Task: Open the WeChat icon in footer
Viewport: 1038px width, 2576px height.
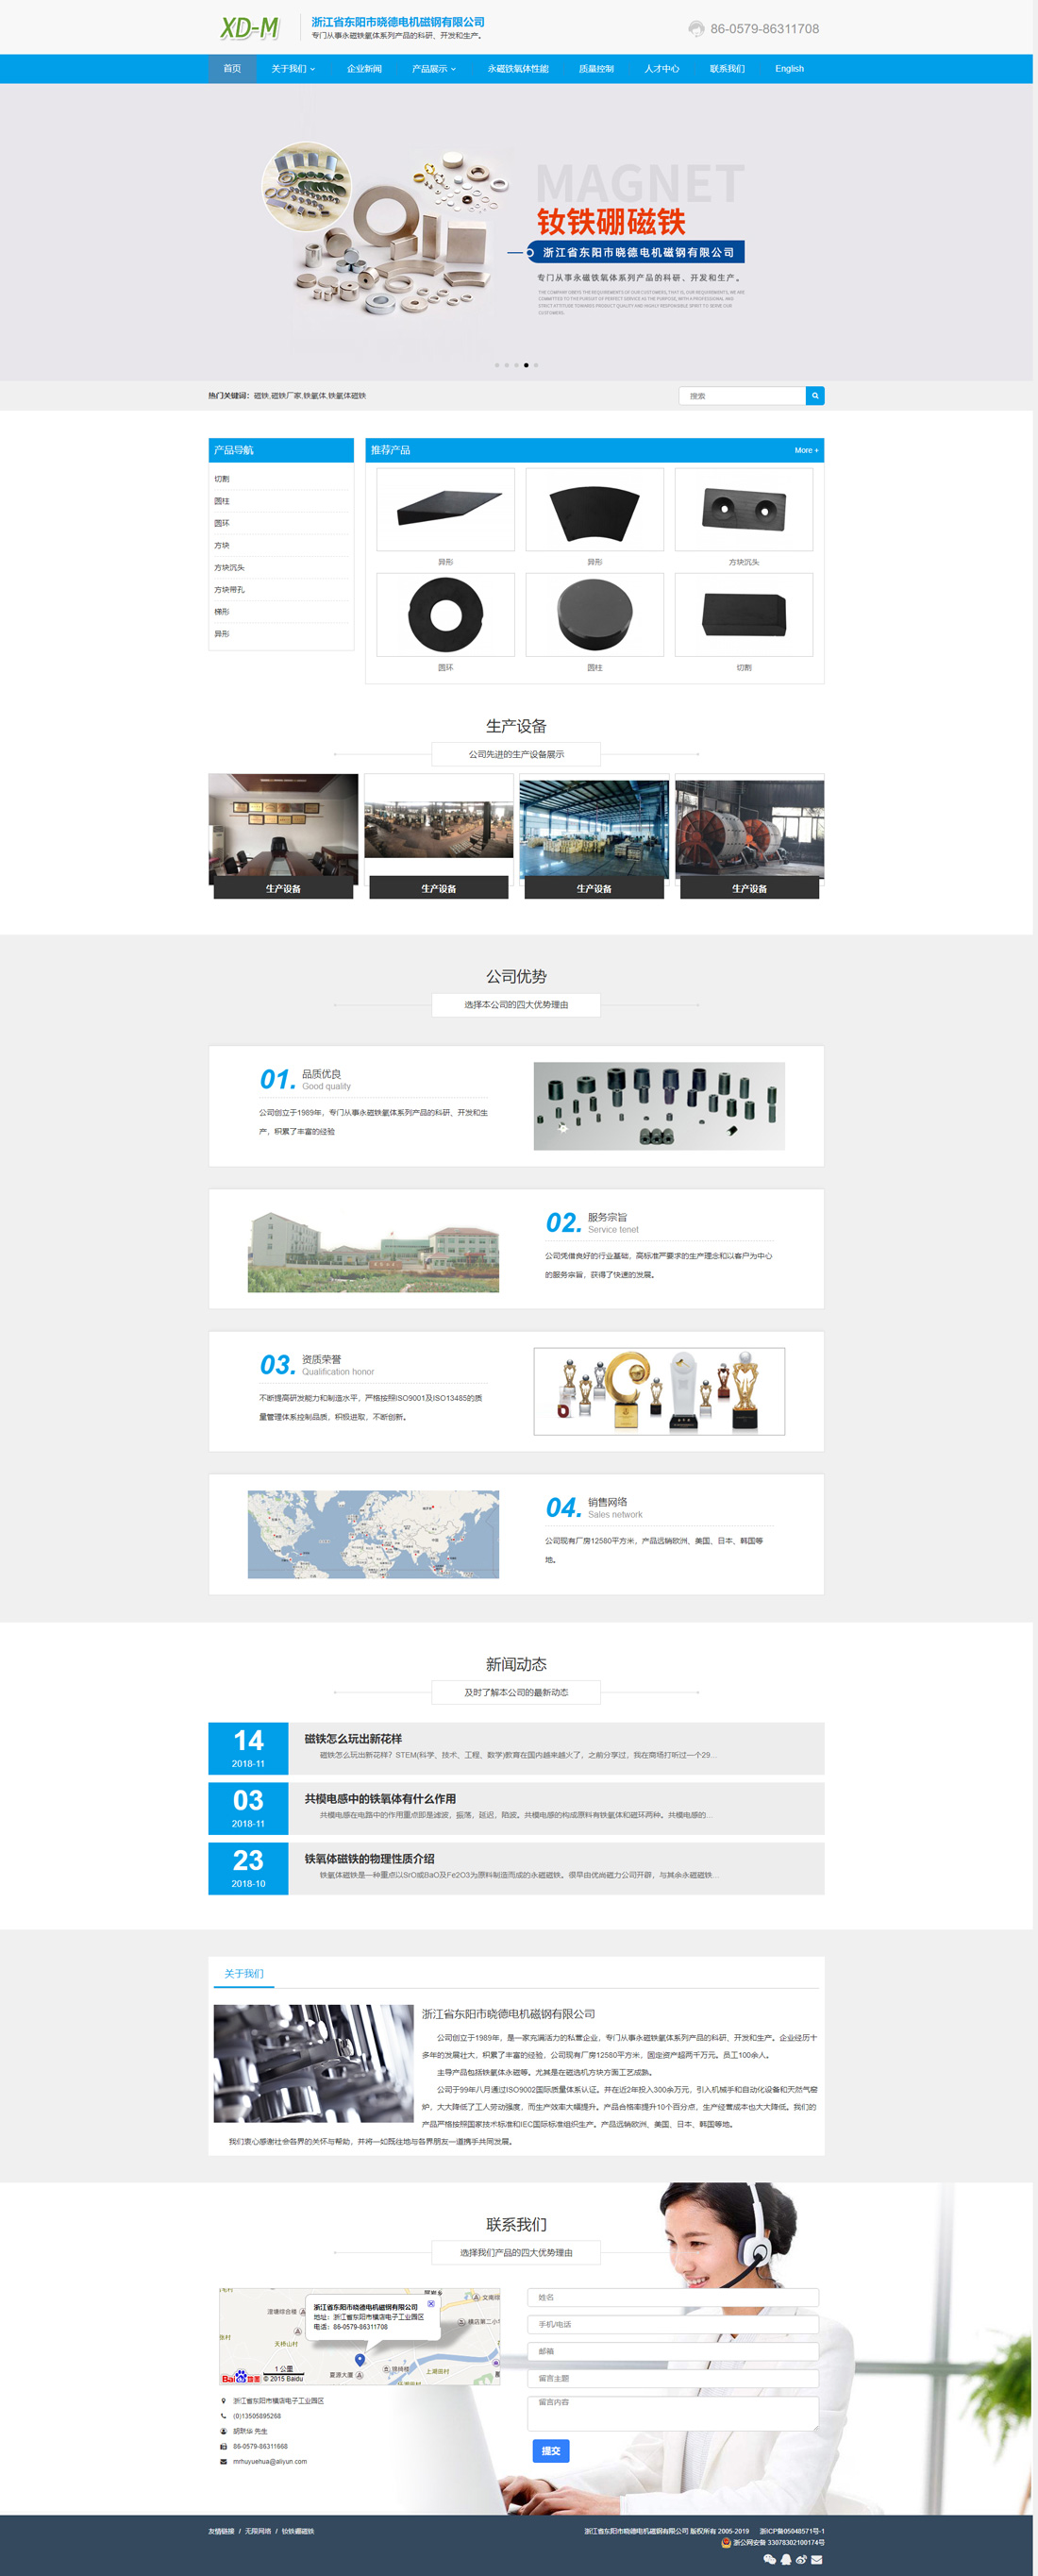Action: (769, 2559)
